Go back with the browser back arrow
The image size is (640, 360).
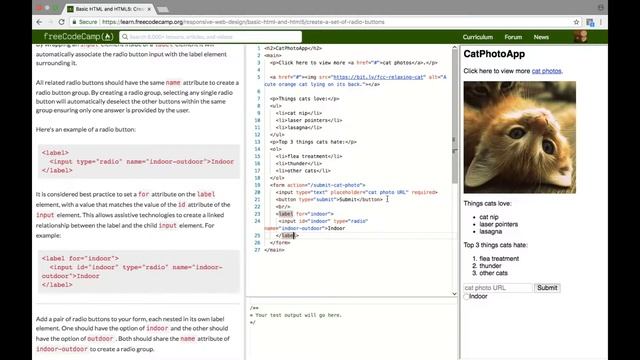39,22
